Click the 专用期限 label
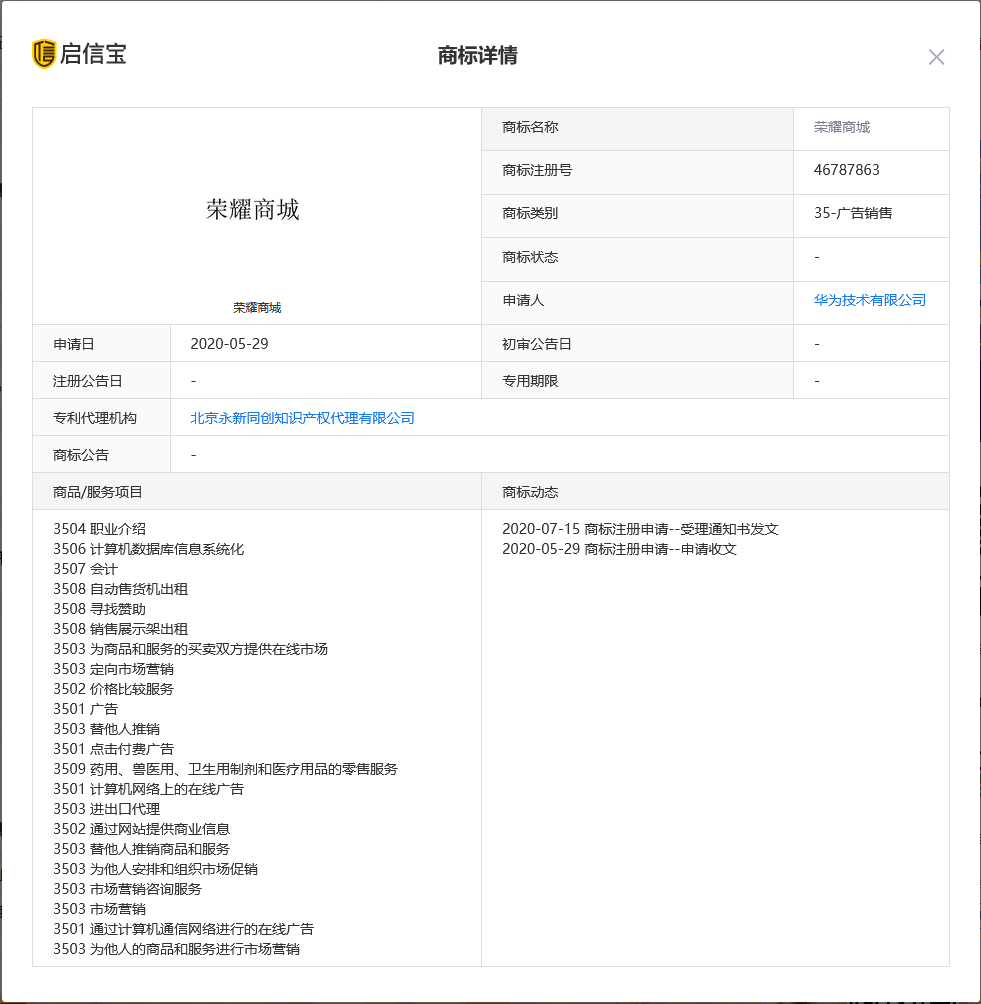Screen dimensions: 981x1004 (530, 381)
